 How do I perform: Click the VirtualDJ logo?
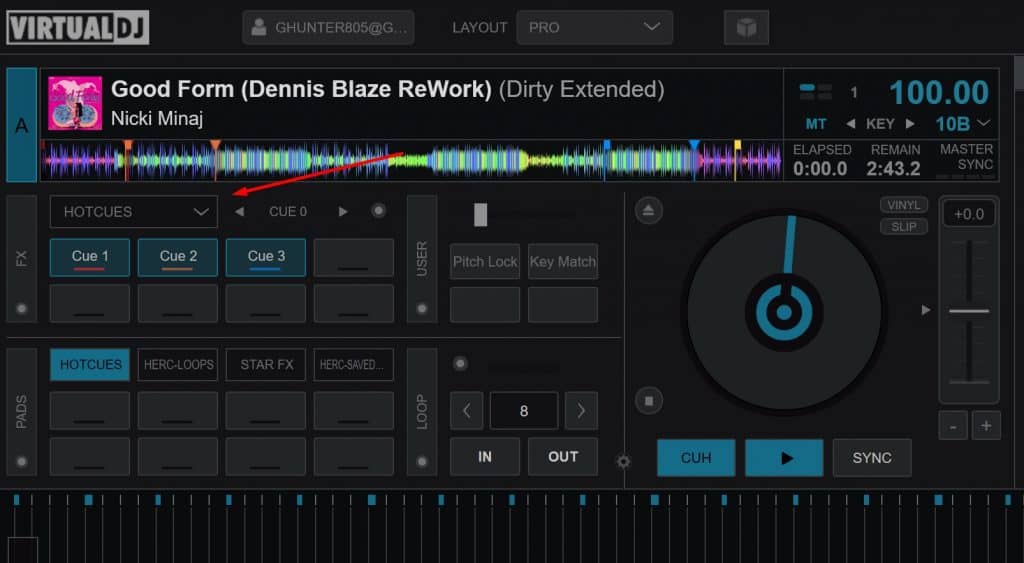[x=78, y=27]
